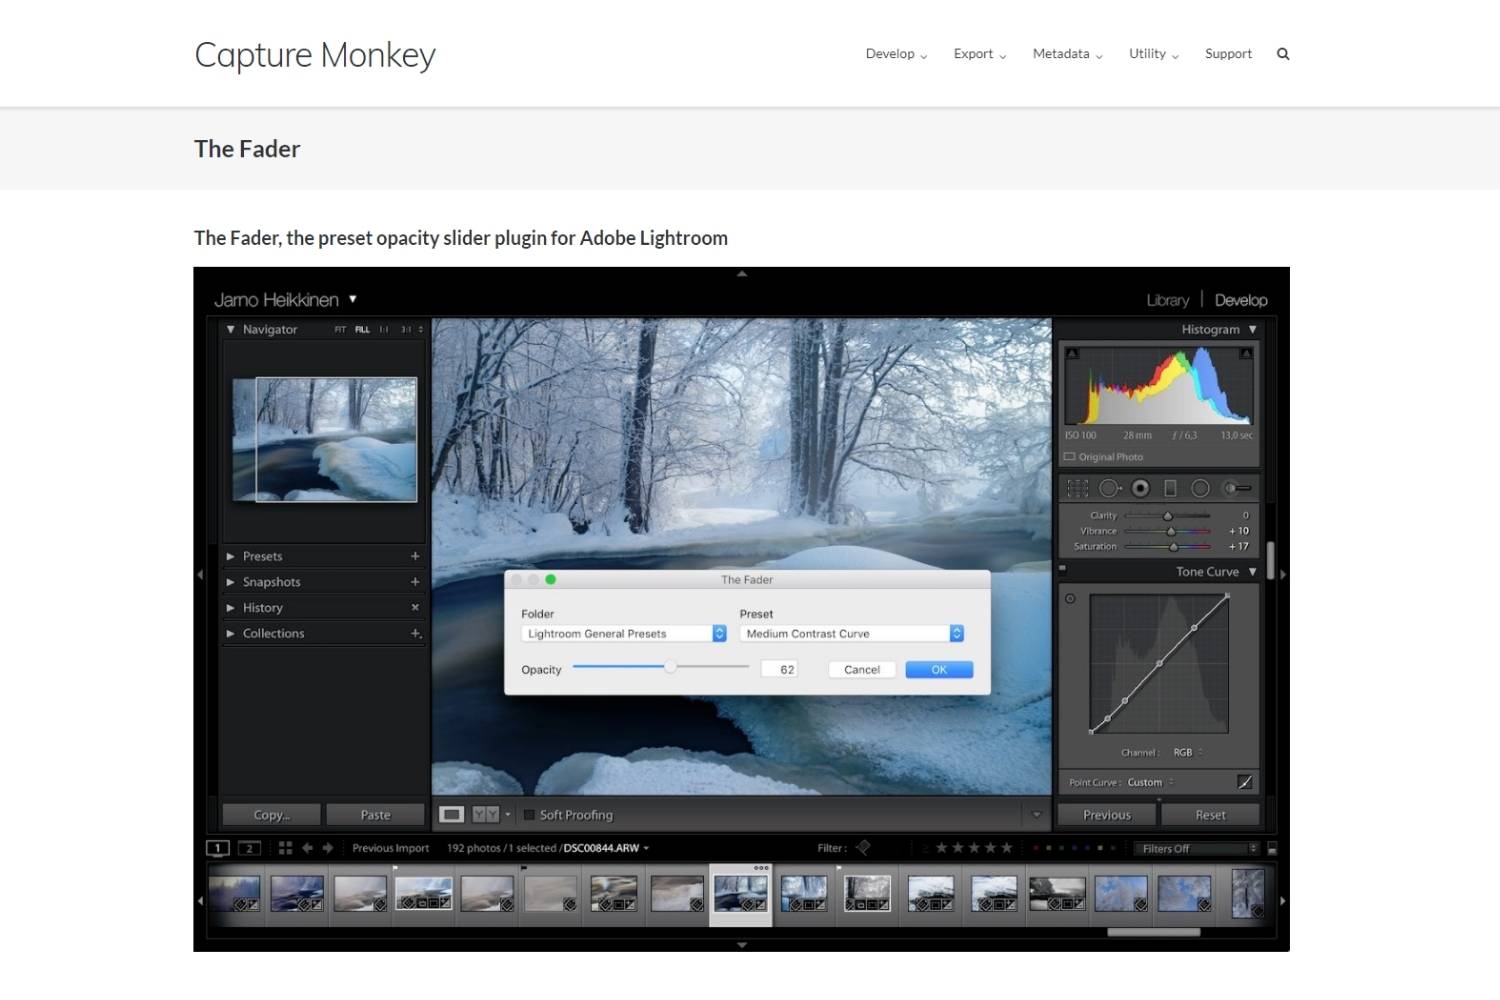Open the Preset dropdown showing Medium Contrast Curve
This screenshot has width=1500, height=1000.
849,633
